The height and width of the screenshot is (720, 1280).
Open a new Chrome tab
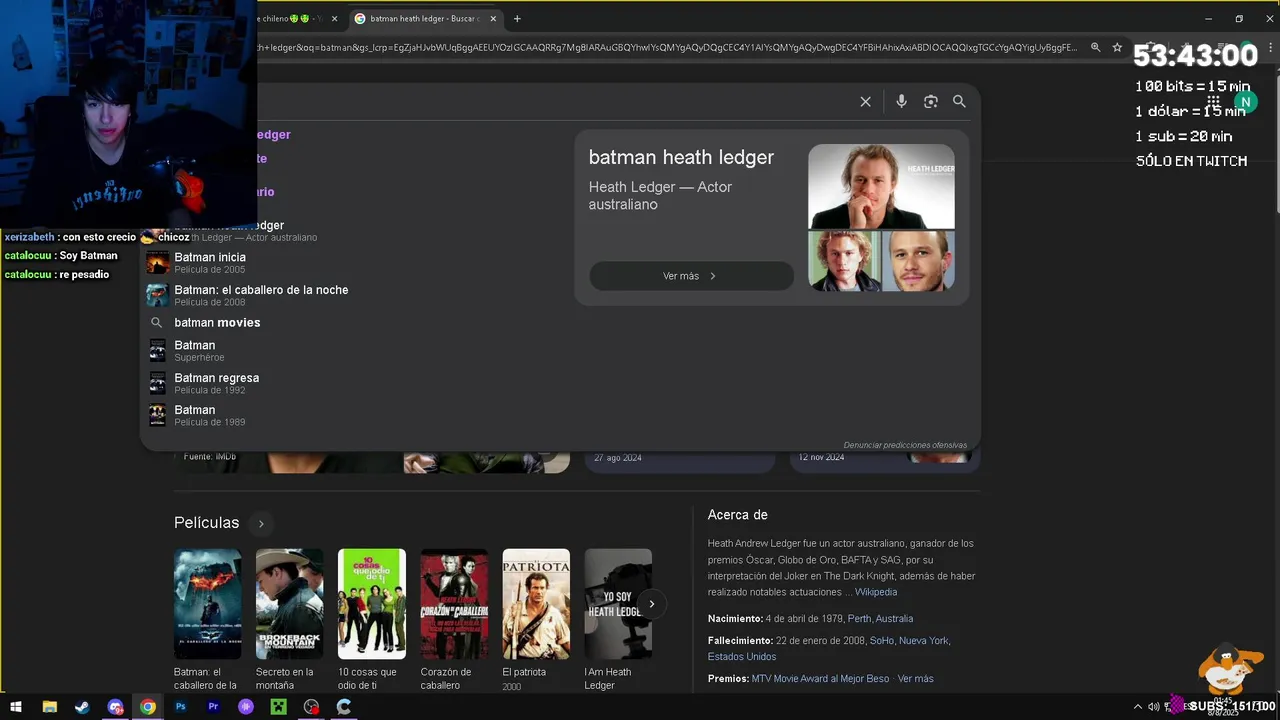pos(517,18)
